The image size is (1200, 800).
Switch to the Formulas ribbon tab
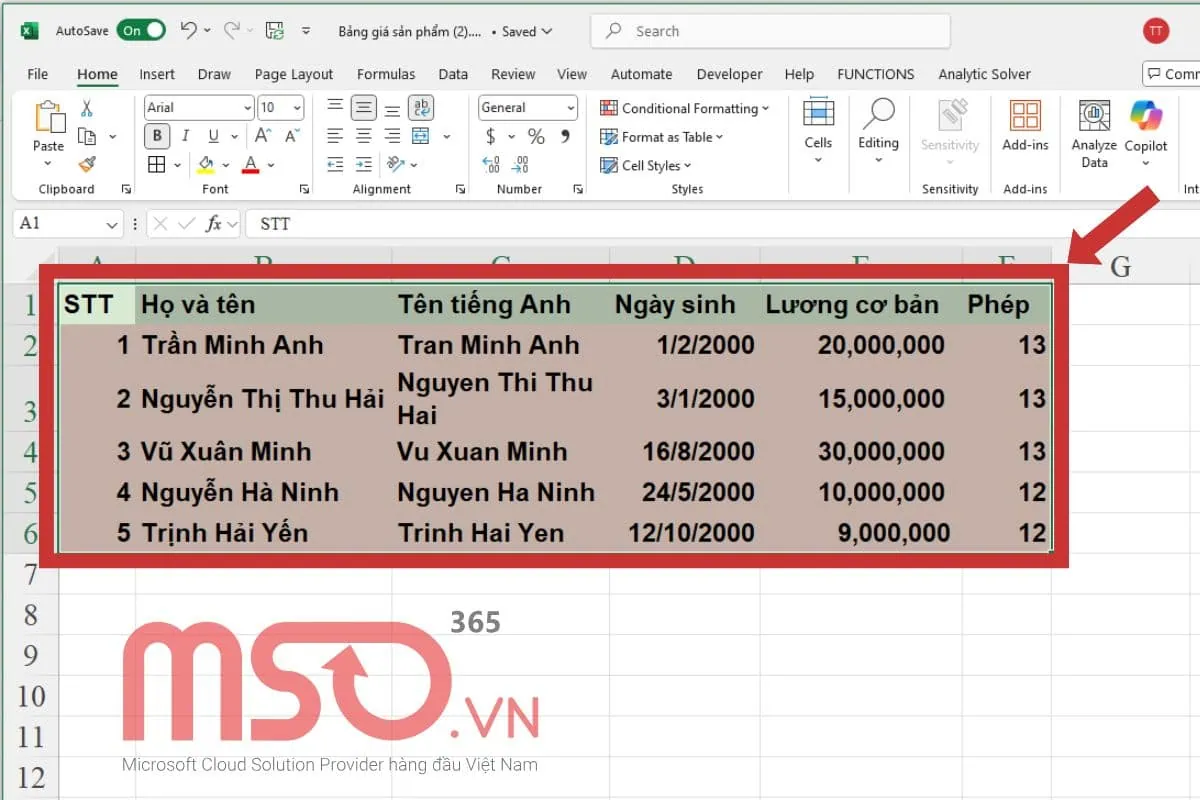click(386, 73)
